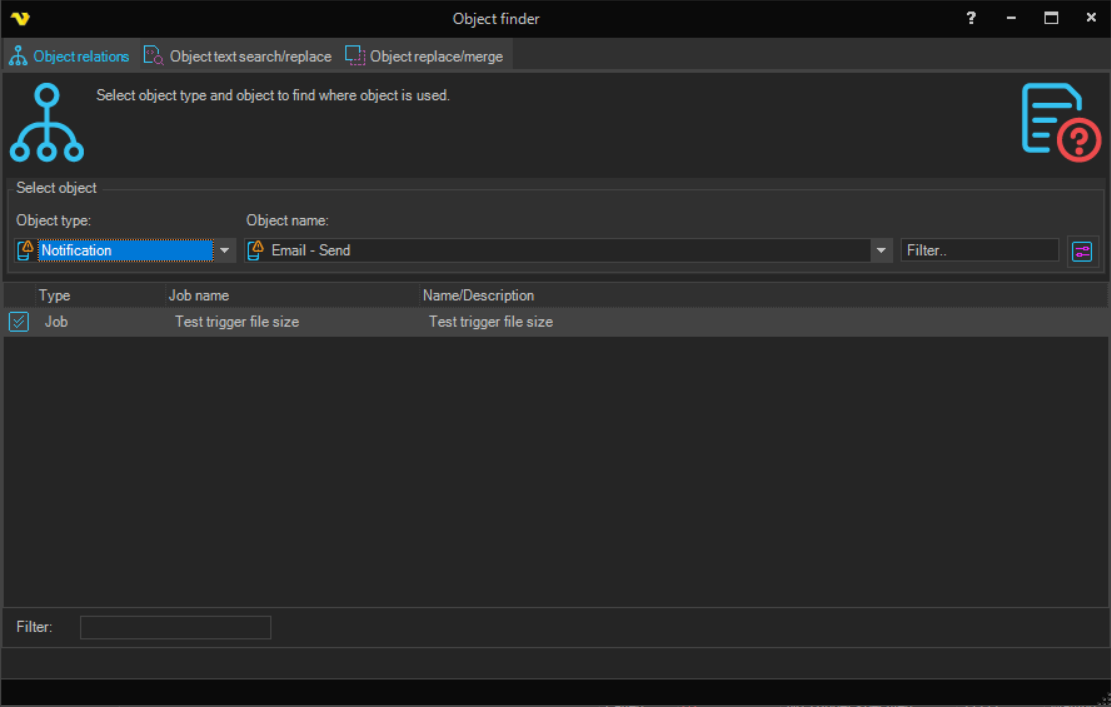
Task: Focus the Filter.. field next to Object name
Action: (979, 251)
